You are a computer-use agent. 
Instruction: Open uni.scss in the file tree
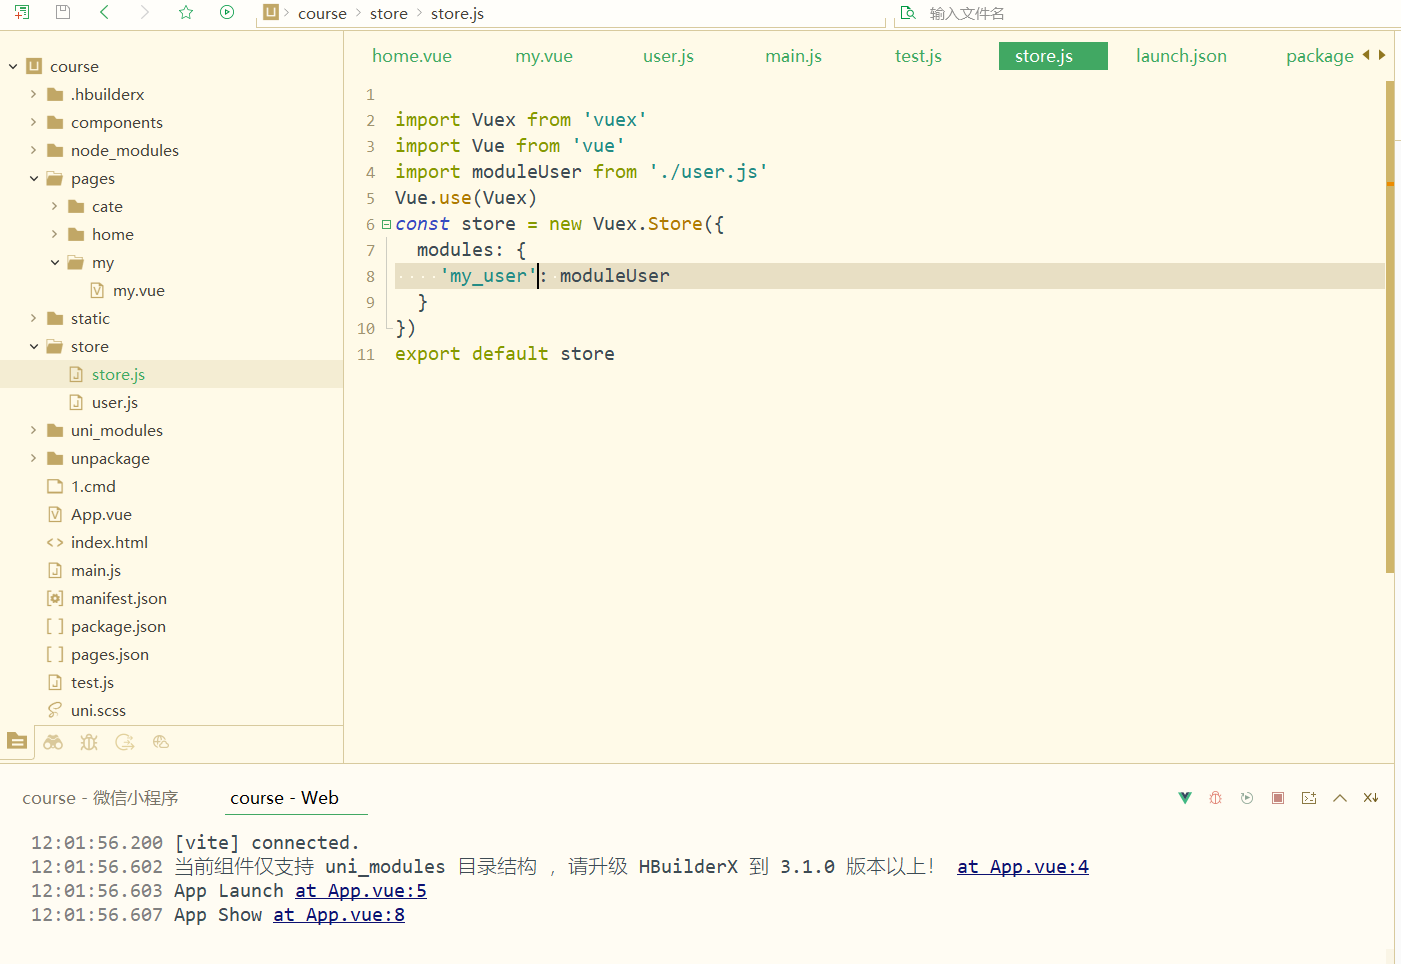(x=98, y=710)
